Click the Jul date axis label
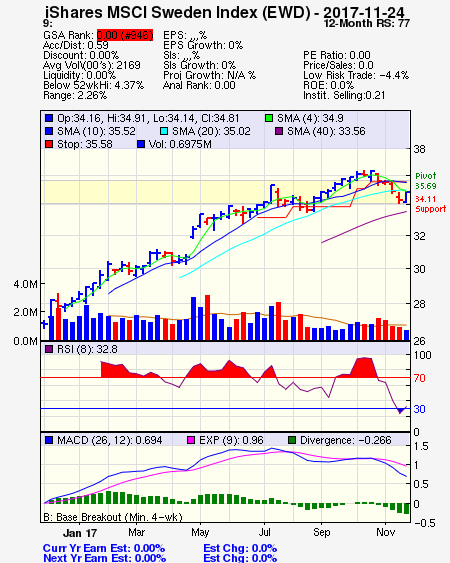Screen dimensions: 450x563 [x=264, y=532]
